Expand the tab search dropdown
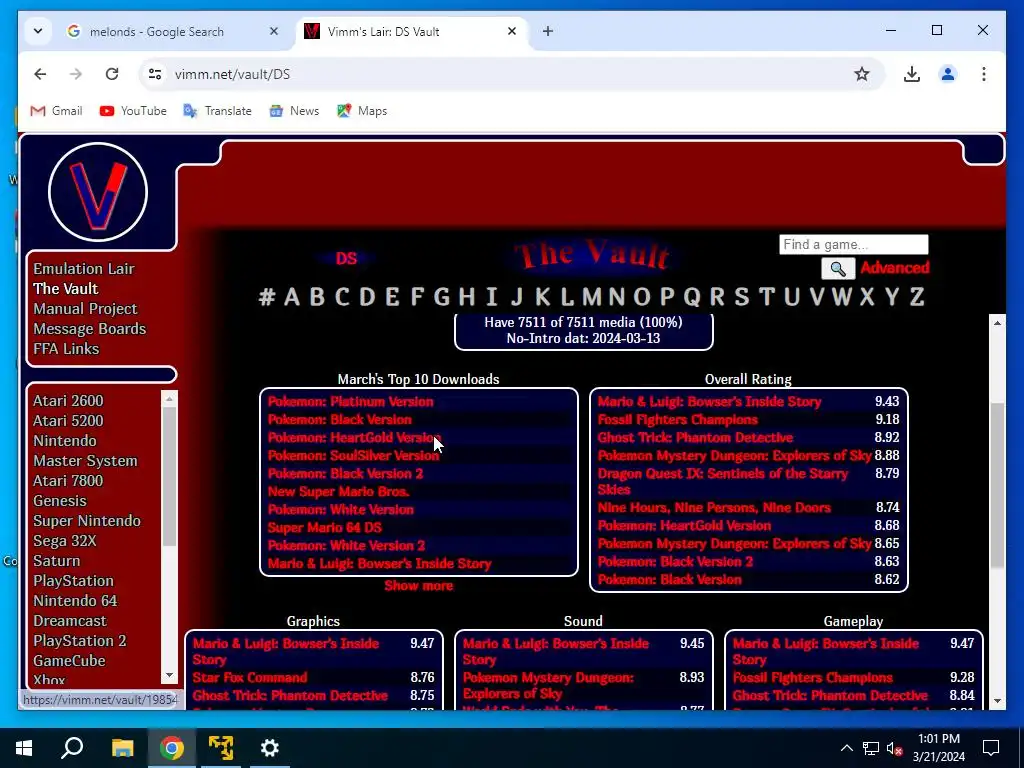 click(38, 31)
